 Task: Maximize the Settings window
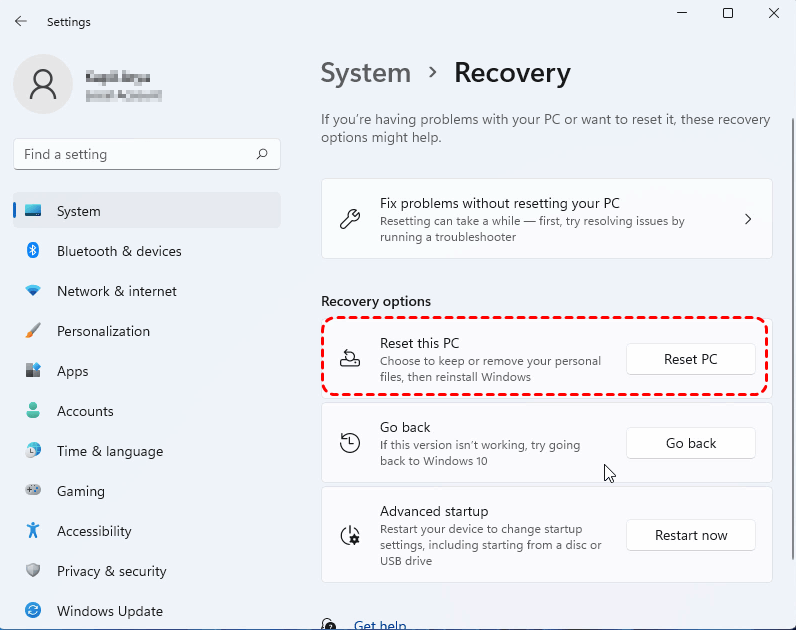pos(728,13)
